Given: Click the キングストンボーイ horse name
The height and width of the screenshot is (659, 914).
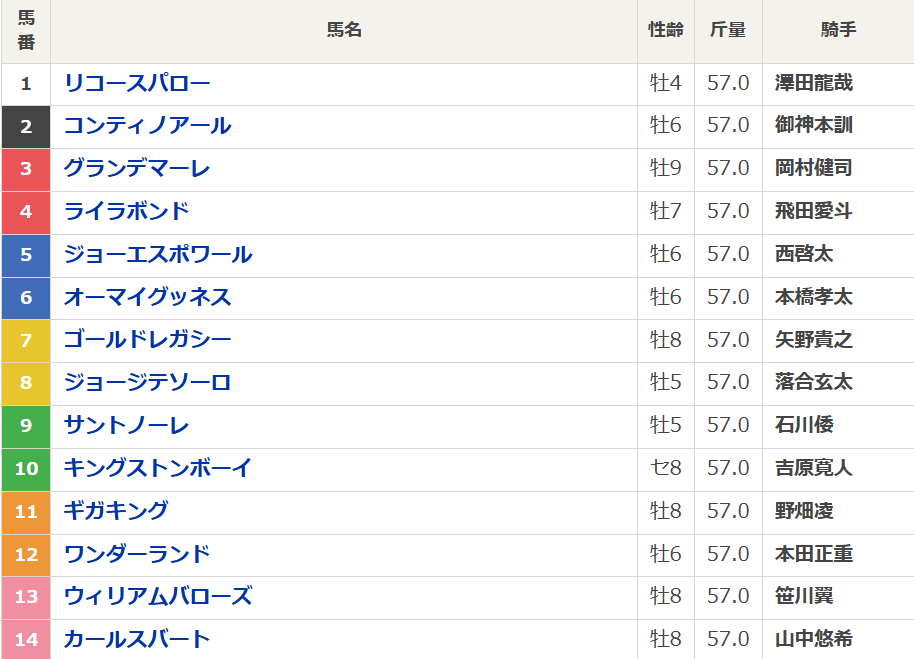Looking at the screenshot, I should (x=158, y=469).
